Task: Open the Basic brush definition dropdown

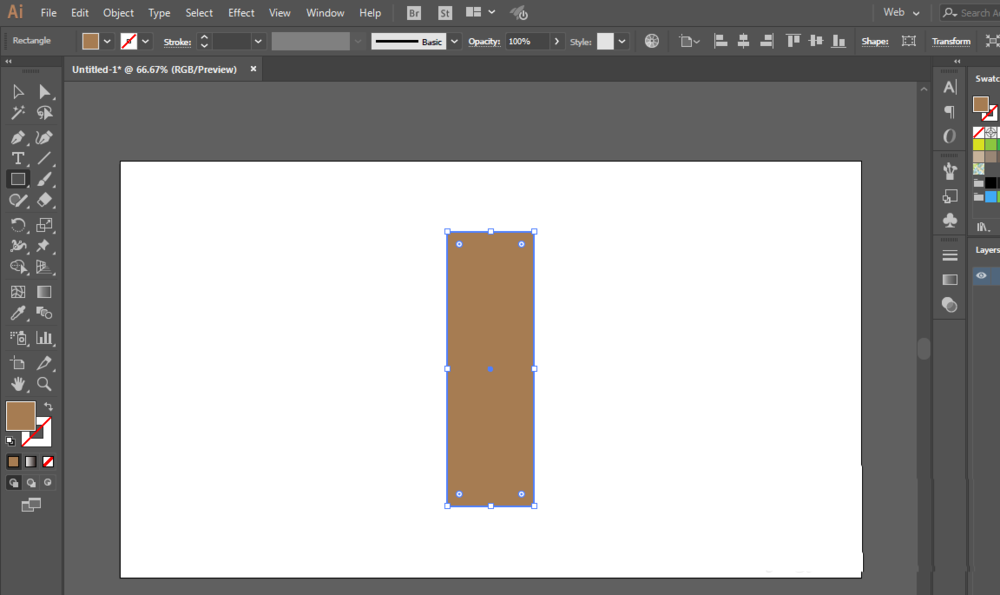Action: [x=454, y=41]
